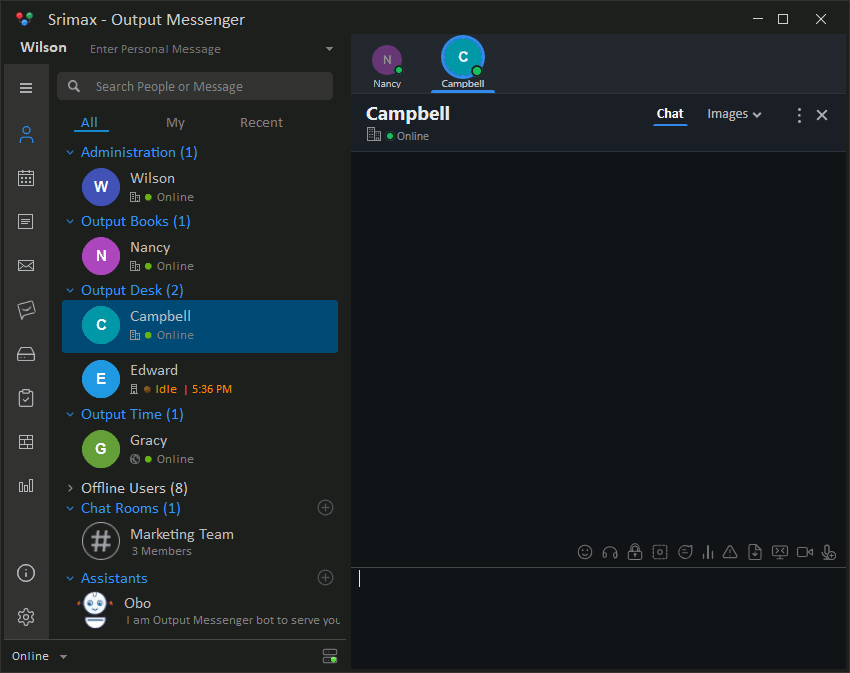
Task: Open the Notes sidebar icon
Action: coord(25,221)
